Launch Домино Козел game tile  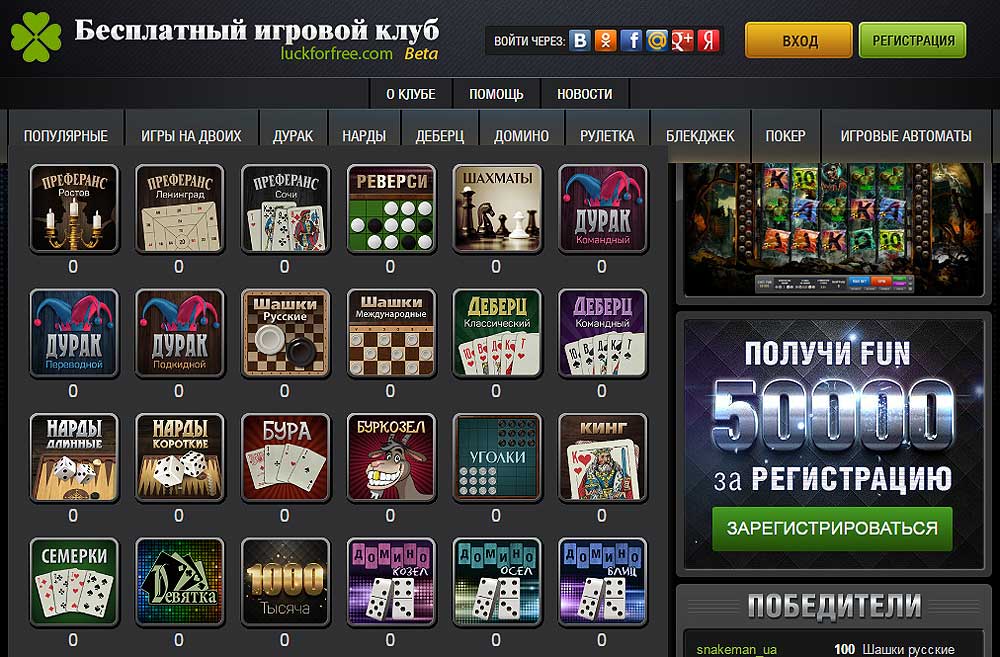click(391, 582)
